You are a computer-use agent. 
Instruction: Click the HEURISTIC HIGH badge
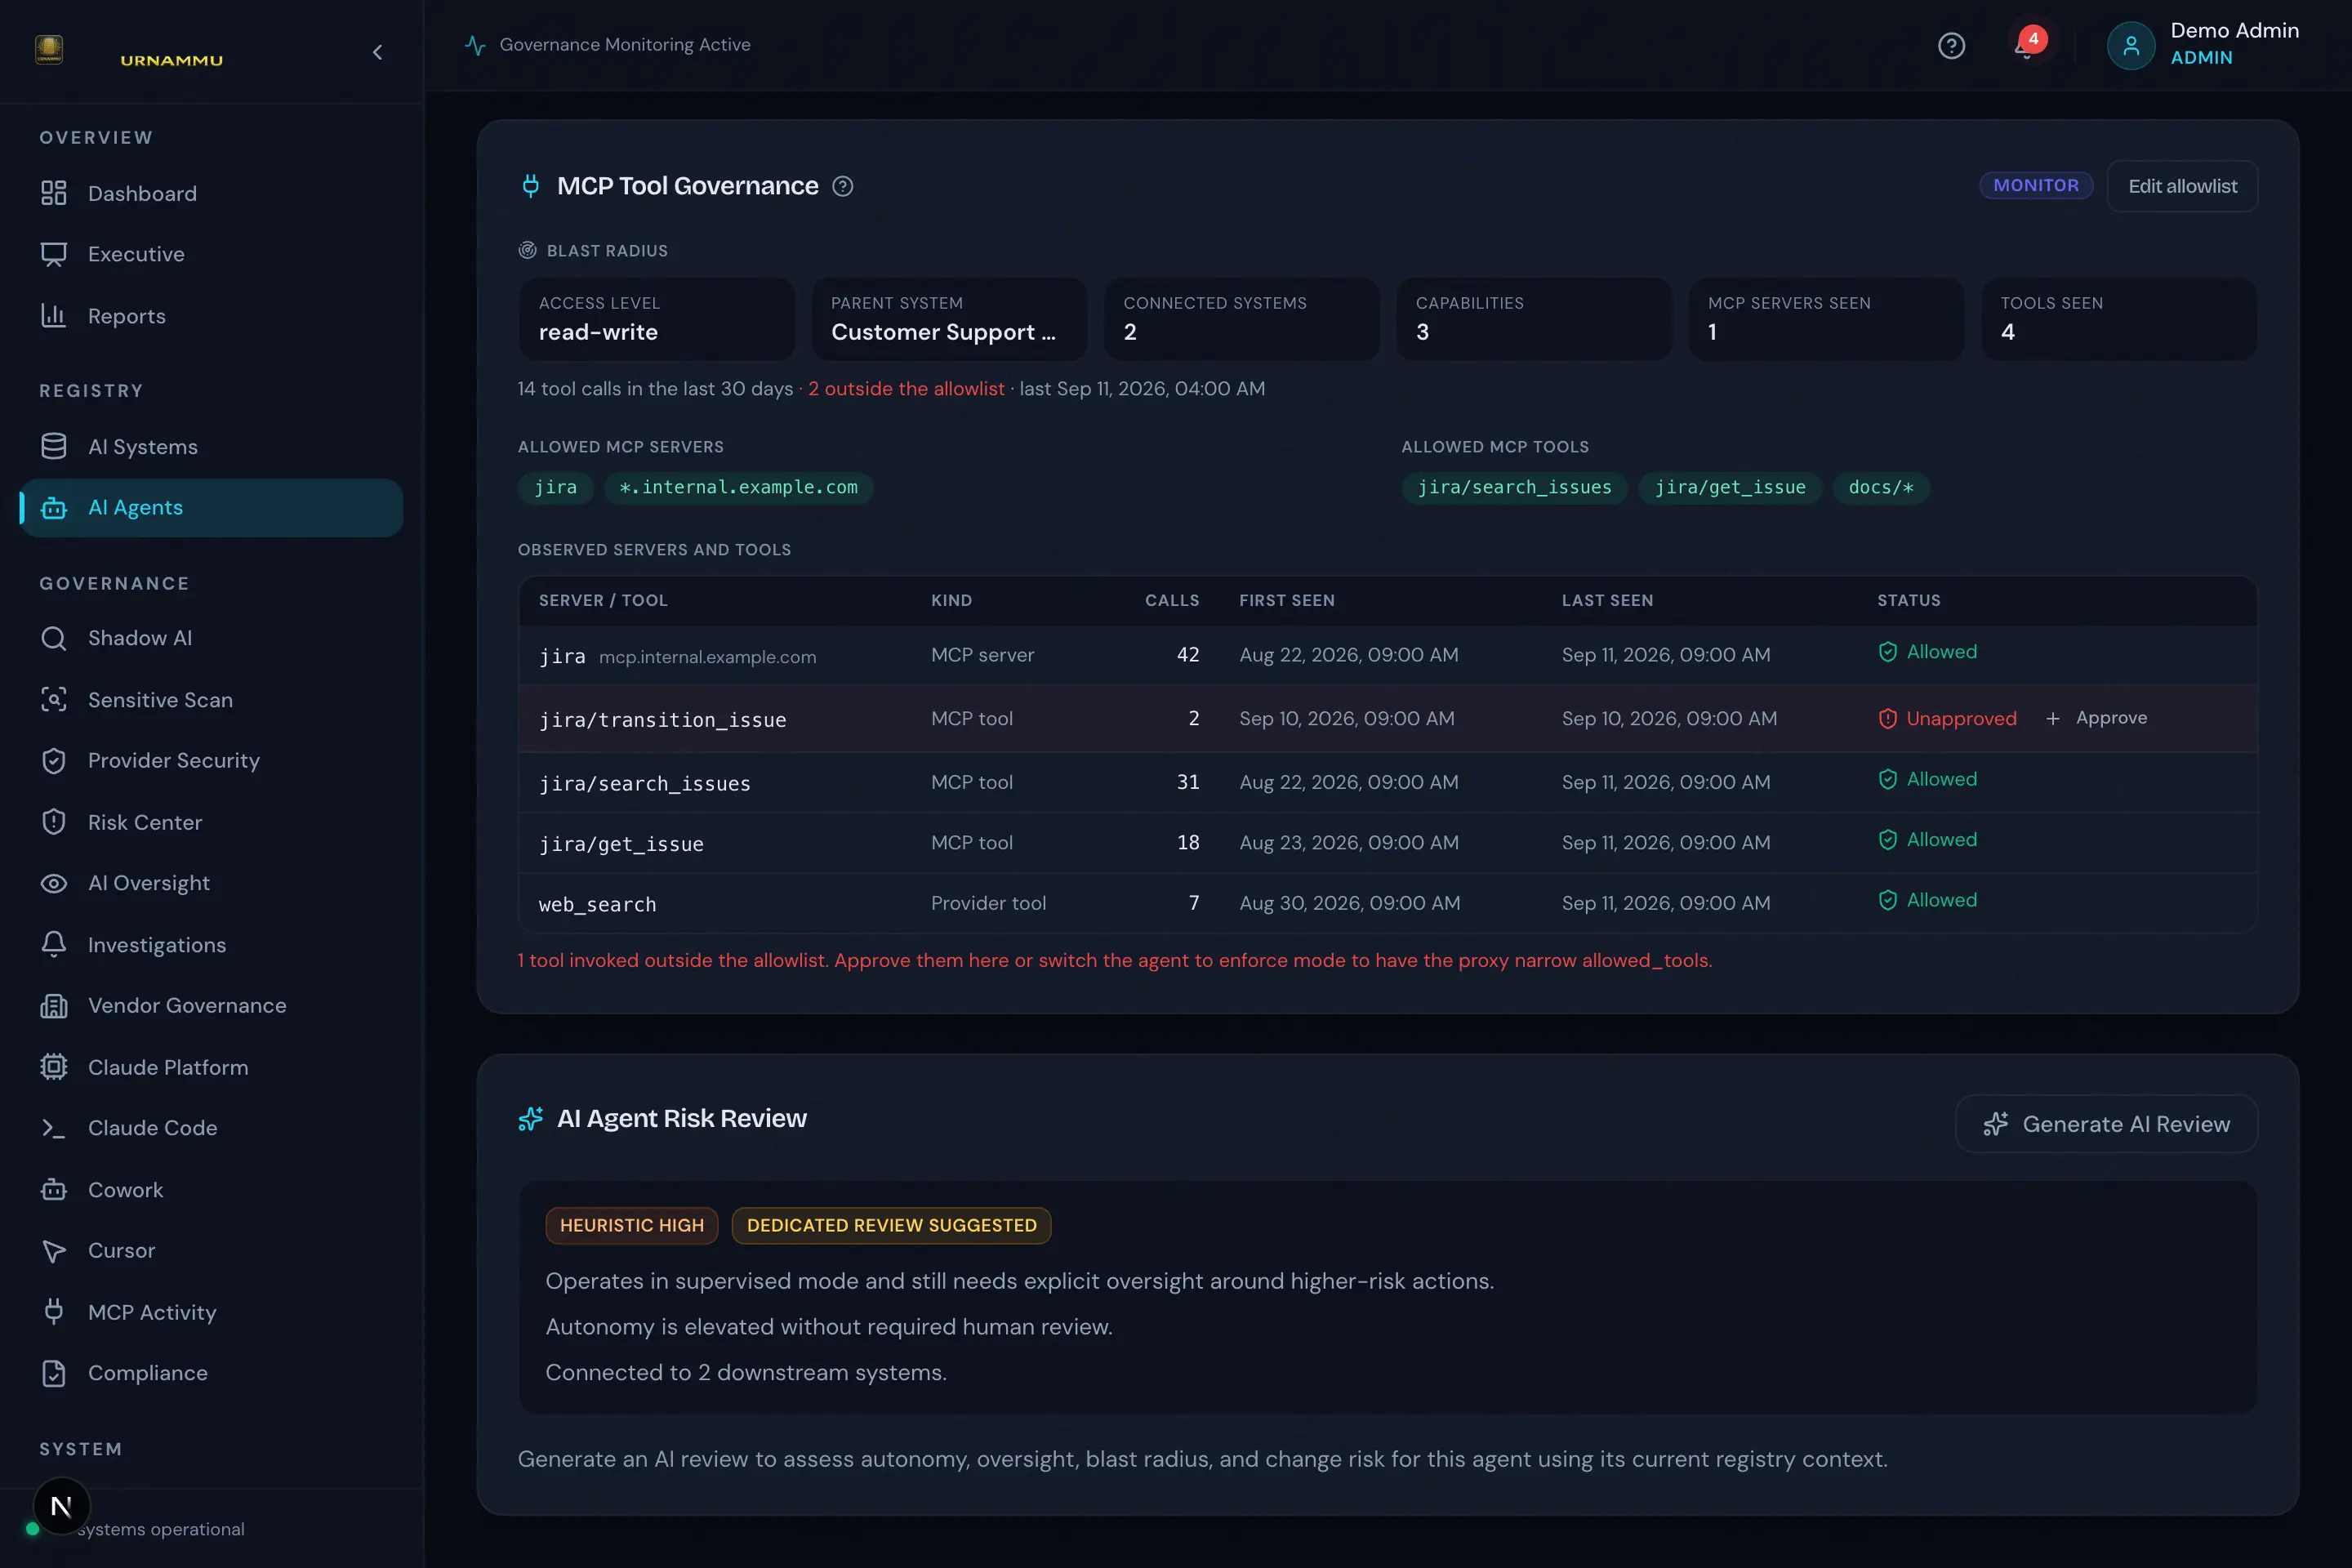tap(632, 1225)
